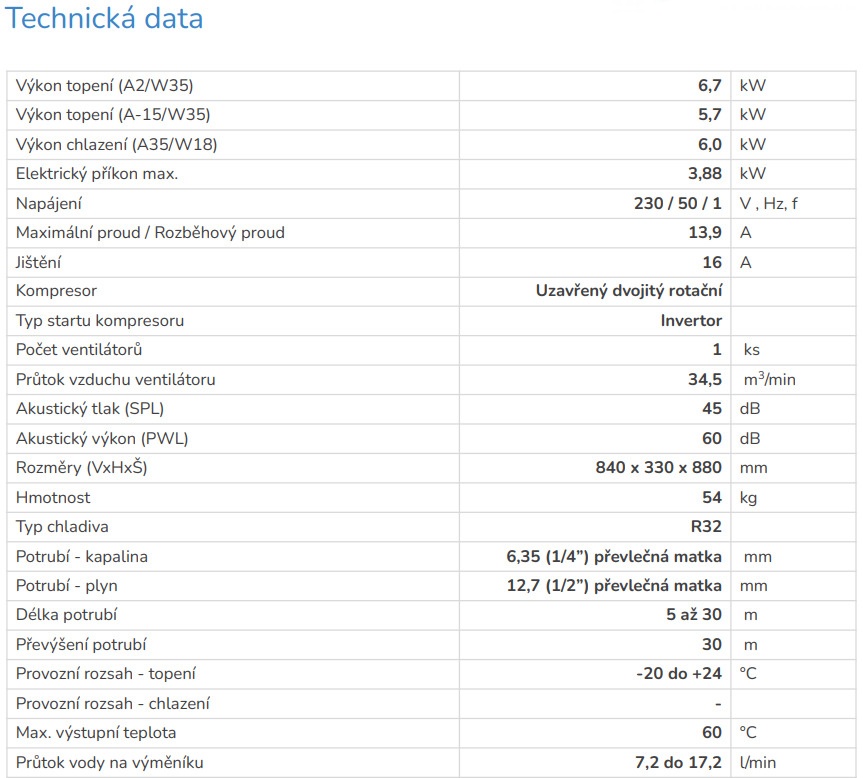Viewport: 863px width, 778px height.
Task: Click the "840 x 330 x 880" dimensions value
Action: (x=658, y=468)
